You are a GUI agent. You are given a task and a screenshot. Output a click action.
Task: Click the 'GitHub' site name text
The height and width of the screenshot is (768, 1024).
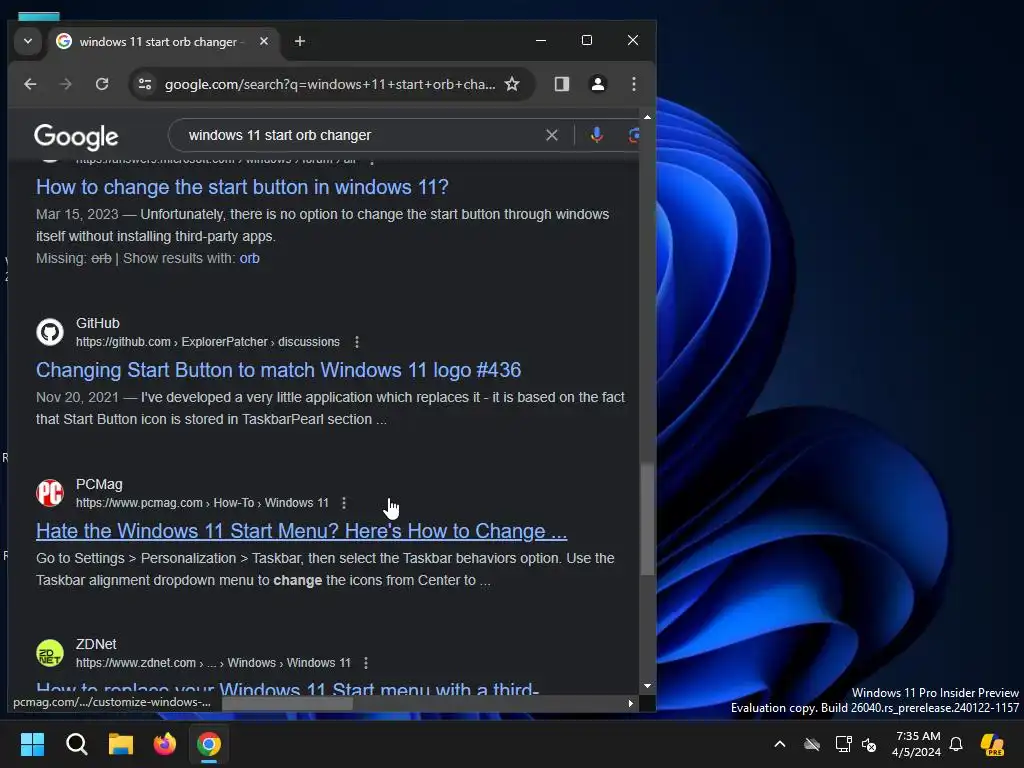98,323
